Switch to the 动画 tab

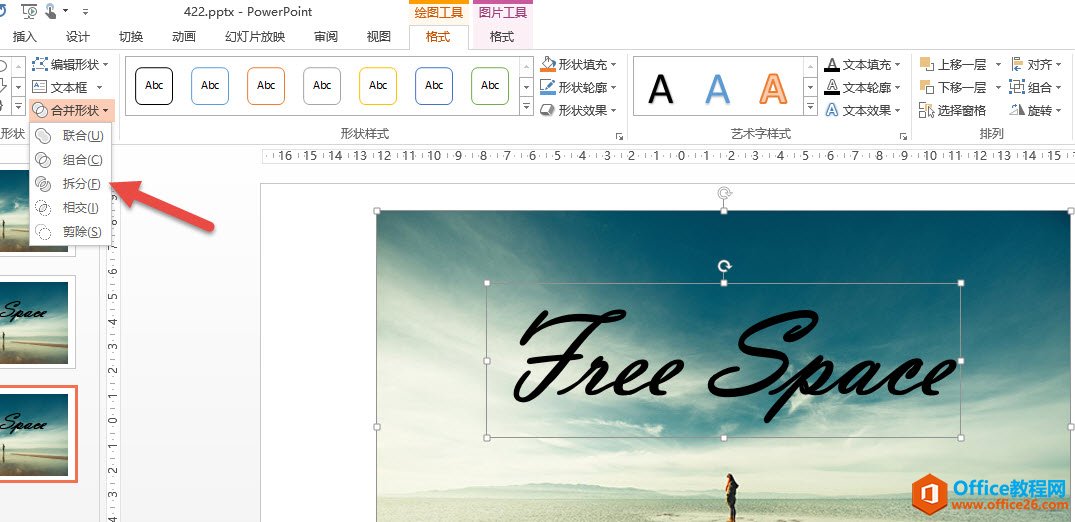(184, 37)
